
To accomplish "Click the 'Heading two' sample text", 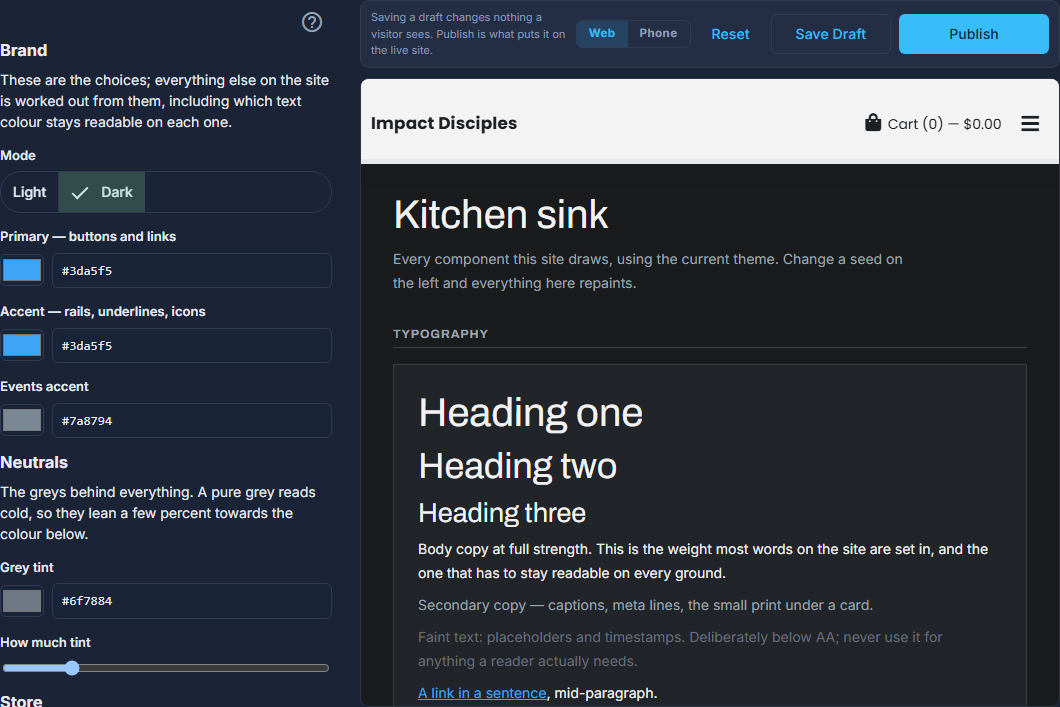I will (517, 466).
